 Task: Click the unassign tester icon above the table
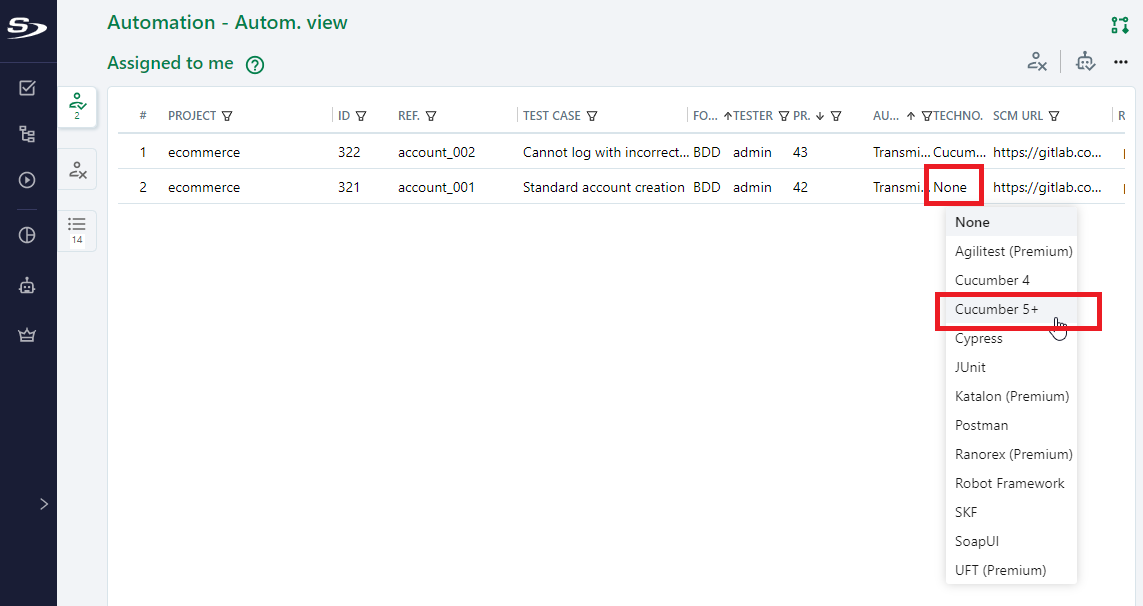click(x=1037, y=61)
